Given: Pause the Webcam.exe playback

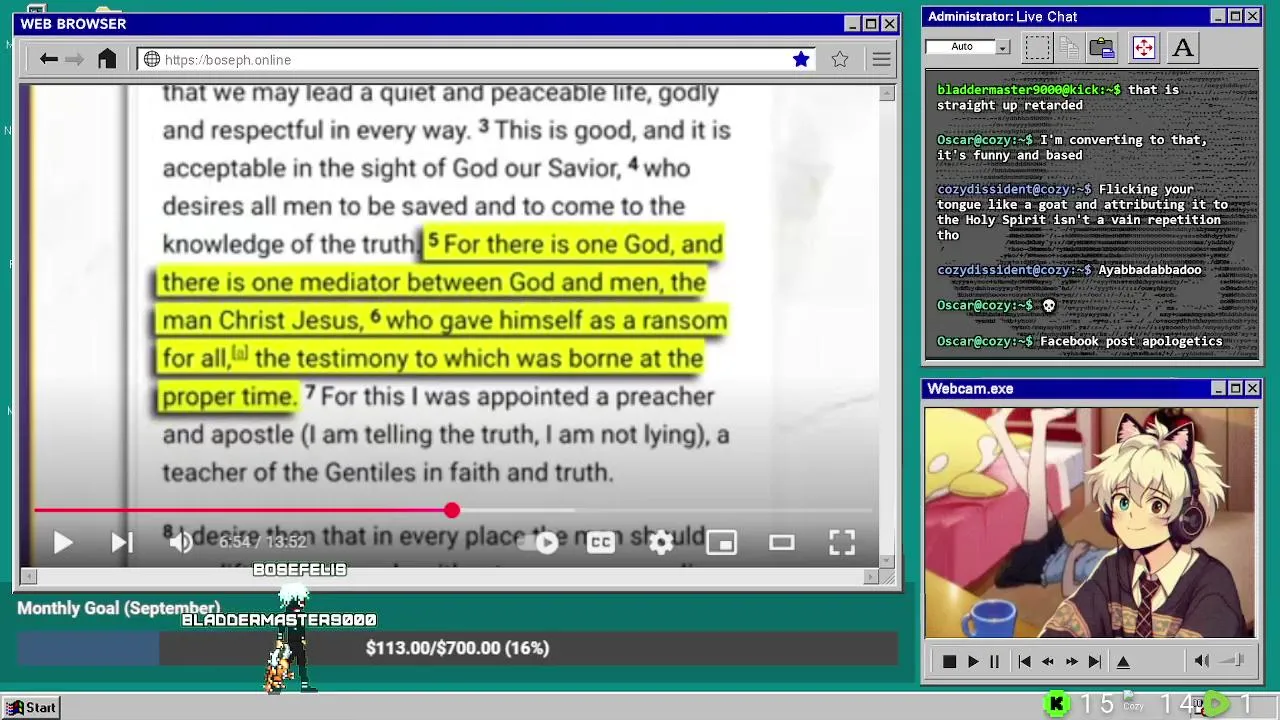Looking at the screenshot, I should 994,662.
